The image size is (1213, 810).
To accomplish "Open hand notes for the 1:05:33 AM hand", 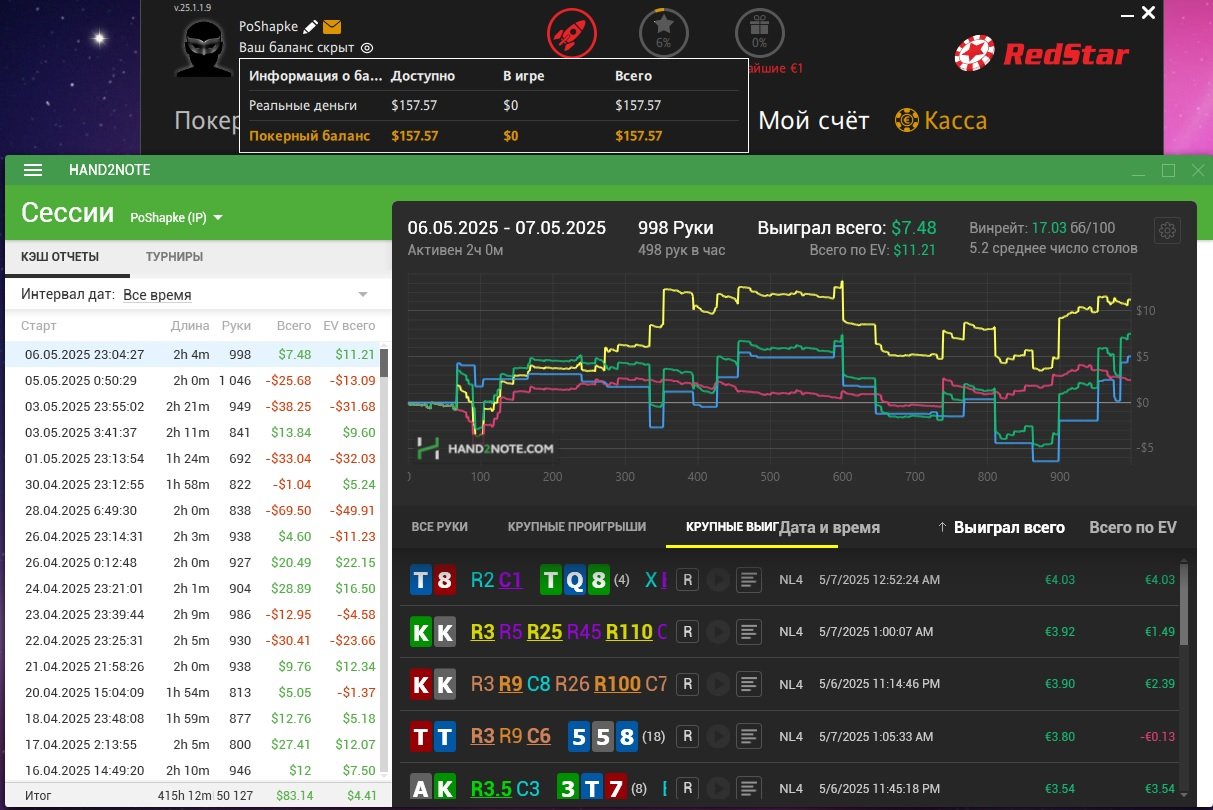I will pos(749,737).
